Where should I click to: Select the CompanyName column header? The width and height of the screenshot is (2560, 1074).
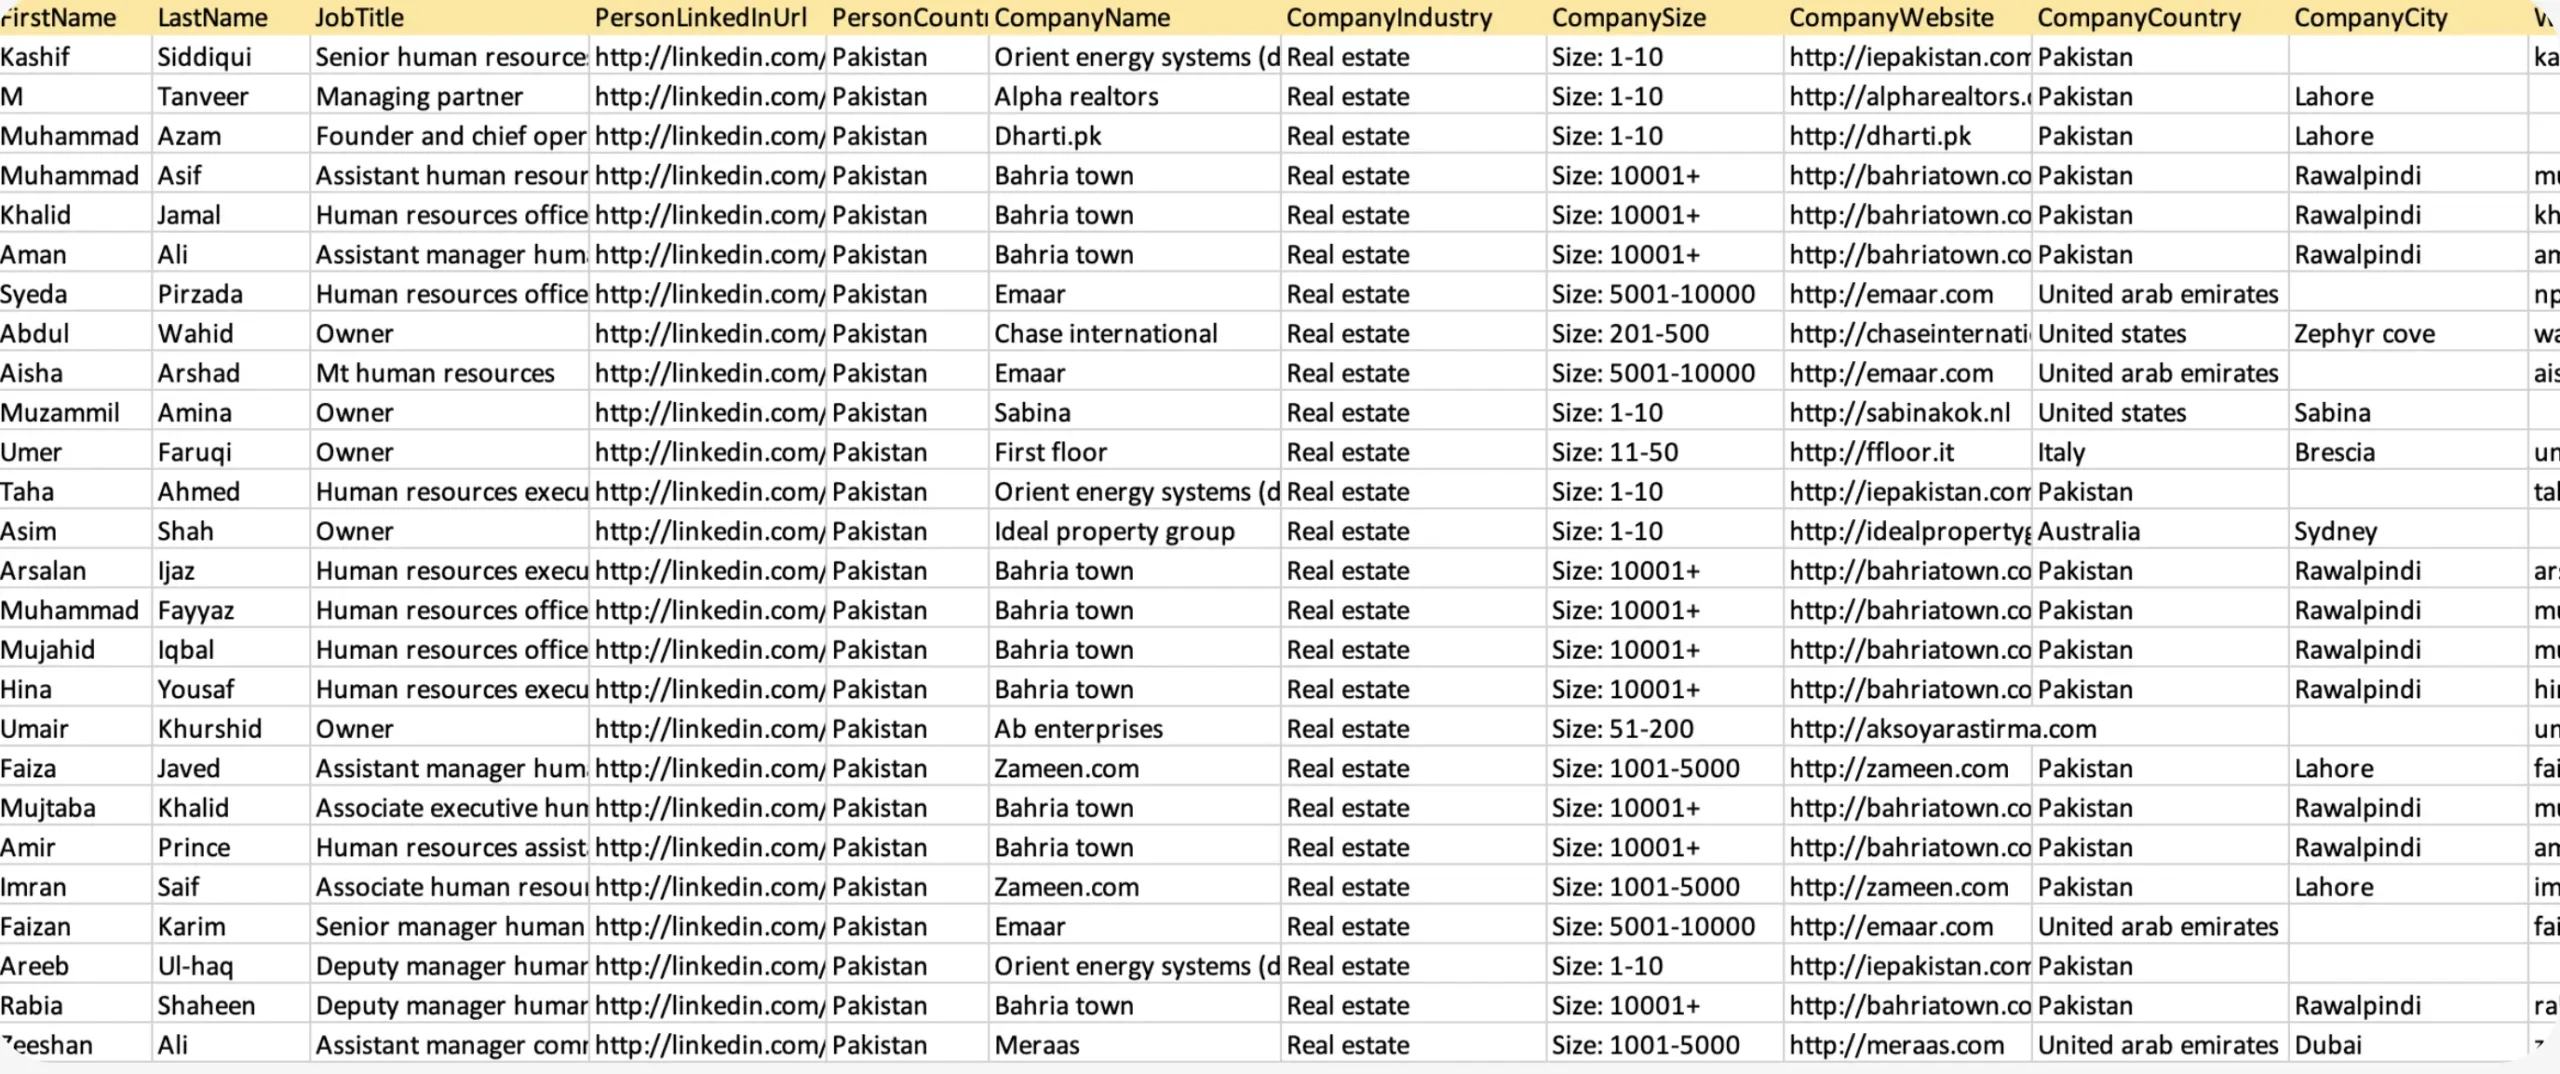1134,17
